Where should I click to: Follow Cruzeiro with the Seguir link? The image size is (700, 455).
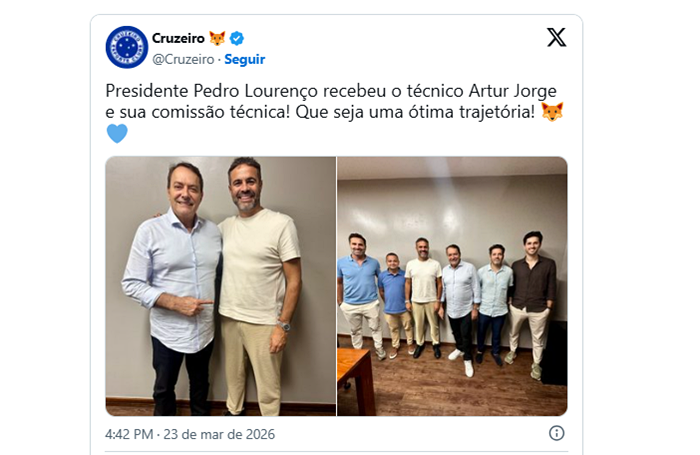click(245, 59)
